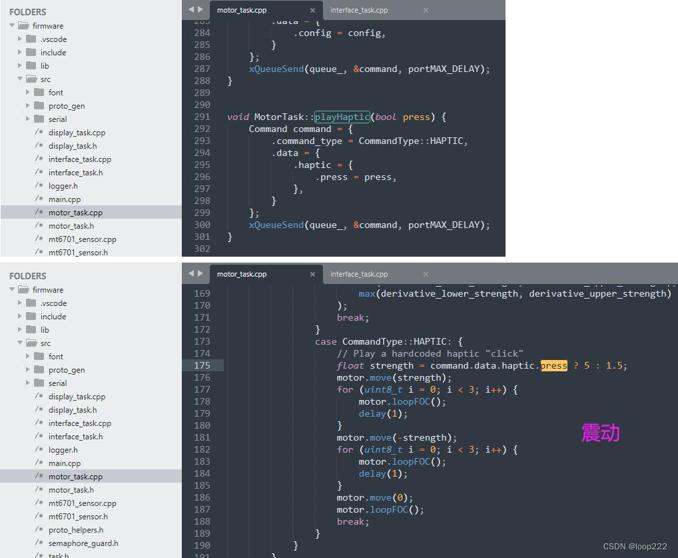Expand the include folder in upper sidebar
The height and width of the screenshot is (558, 678).
[20, 52]
